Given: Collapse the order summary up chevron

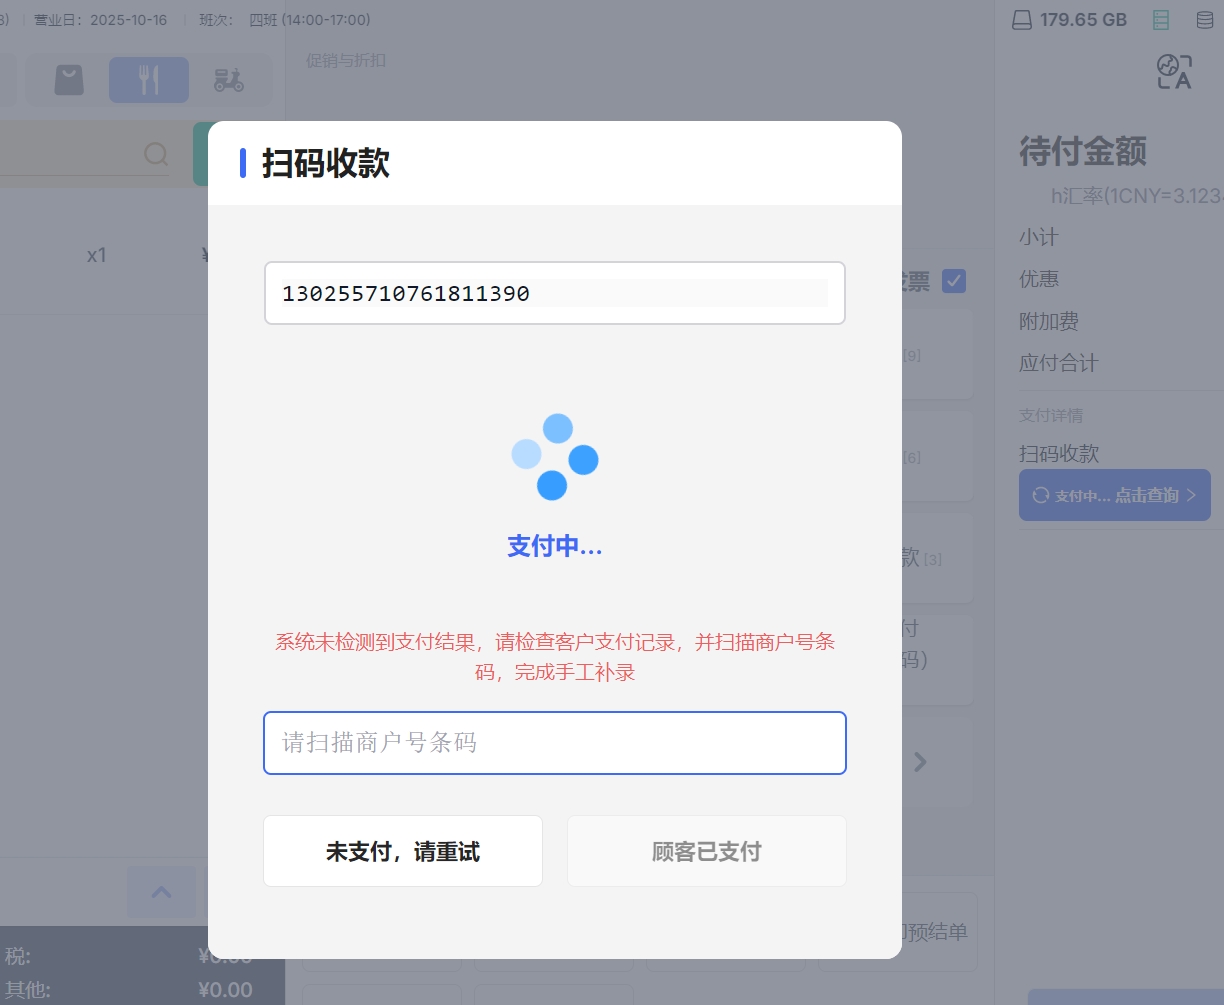Looking at the screenshot, I should (x=161, y=892).
